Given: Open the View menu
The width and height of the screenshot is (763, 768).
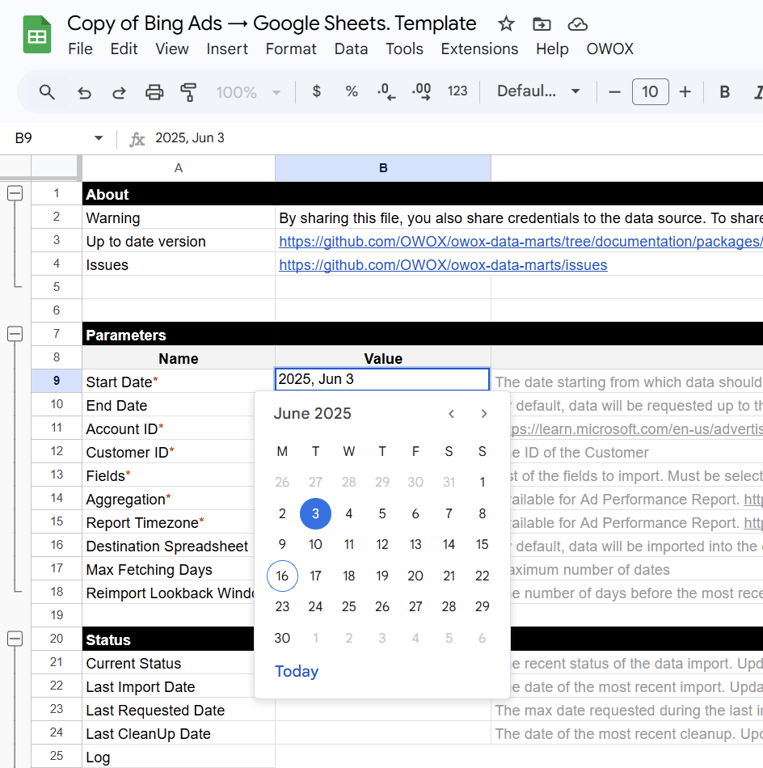Looking at the screenshot, I should 172,49.
